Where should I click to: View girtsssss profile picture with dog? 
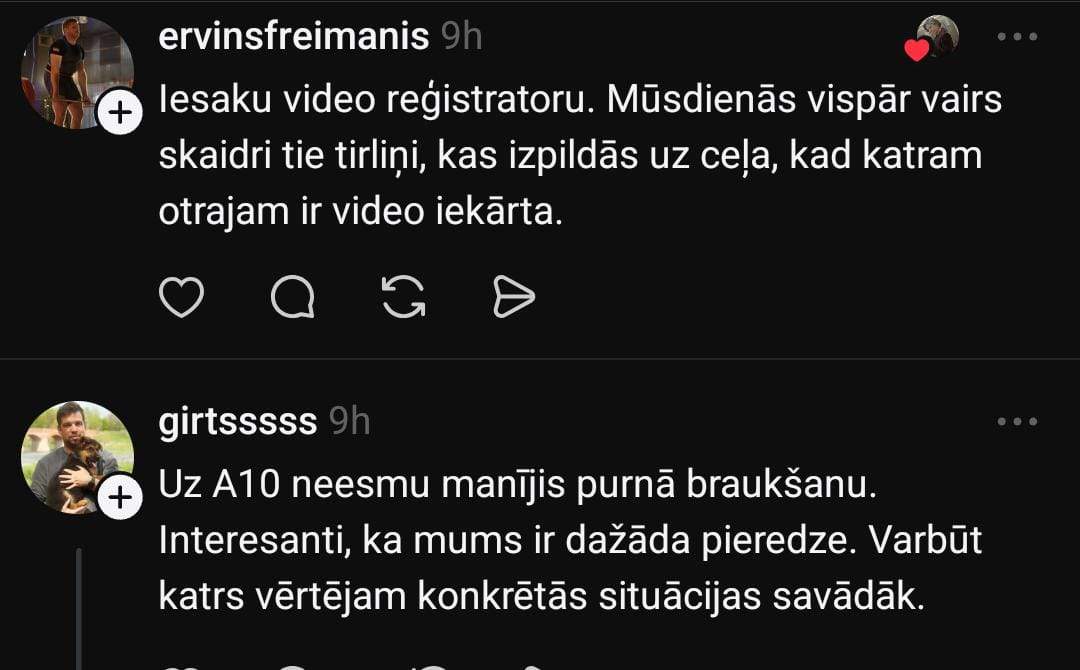[72, 452]
